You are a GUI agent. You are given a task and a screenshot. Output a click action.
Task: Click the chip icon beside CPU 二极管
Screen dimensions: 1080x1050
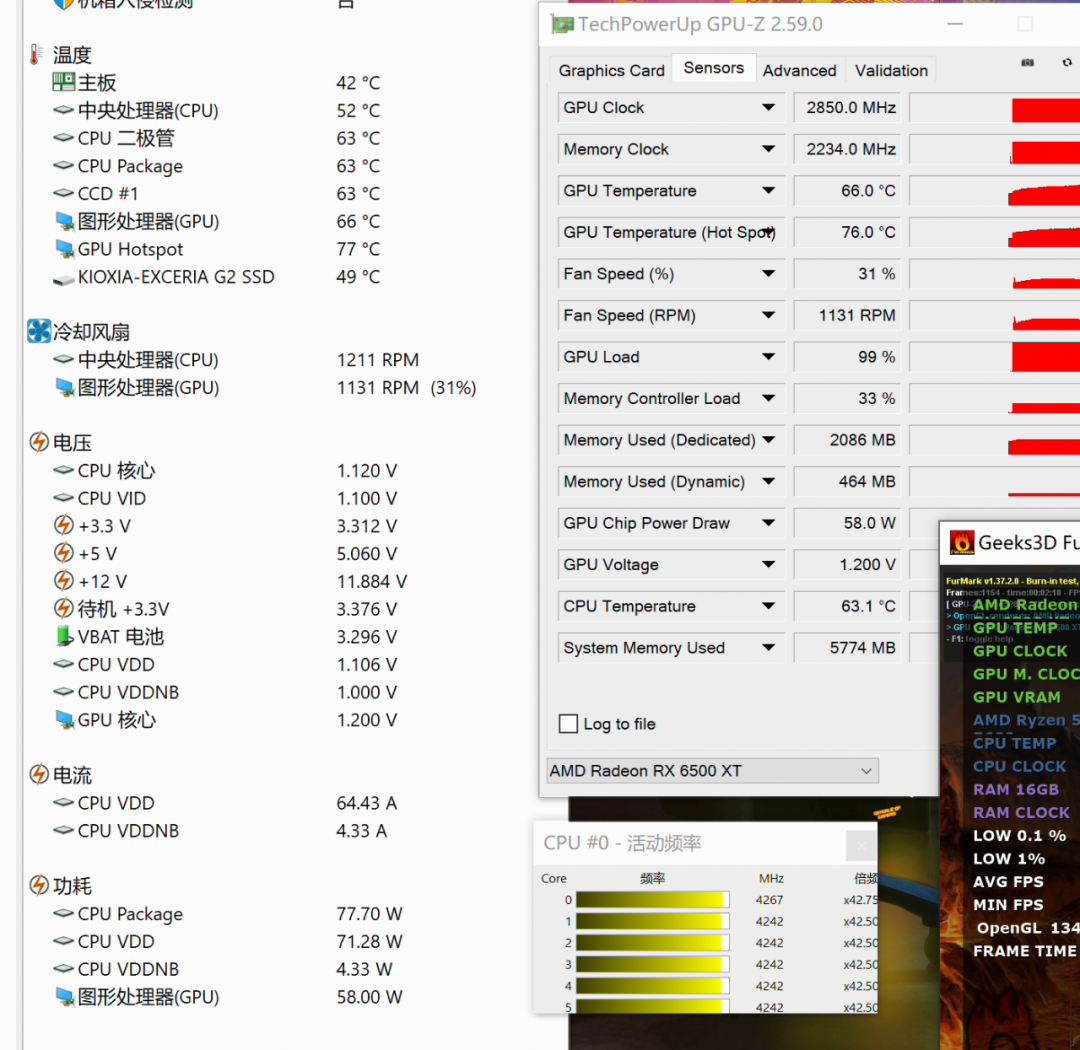(63, 138)
